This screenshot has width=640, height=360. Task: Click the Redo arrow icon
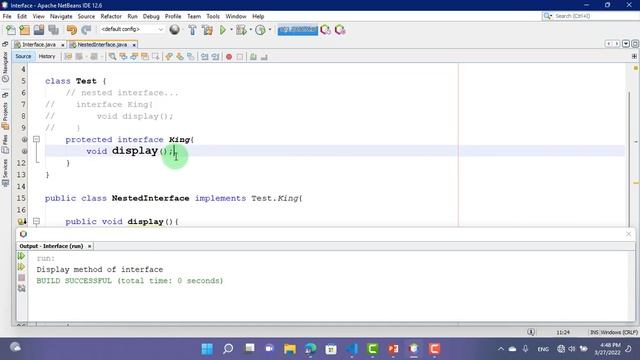tap(86, 30)
